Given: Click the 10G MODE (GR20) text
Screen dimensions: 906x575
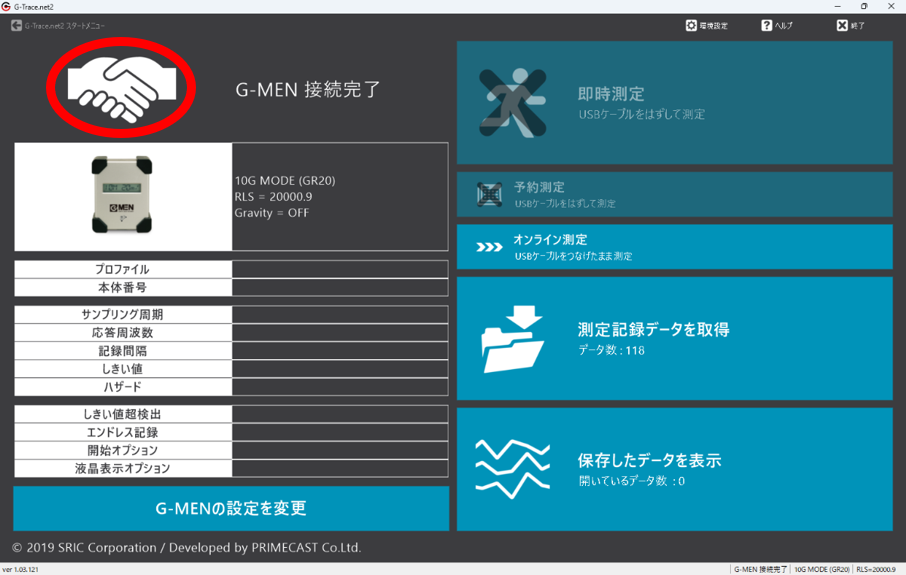Looking at the screenshot, I should coord(285,180).
